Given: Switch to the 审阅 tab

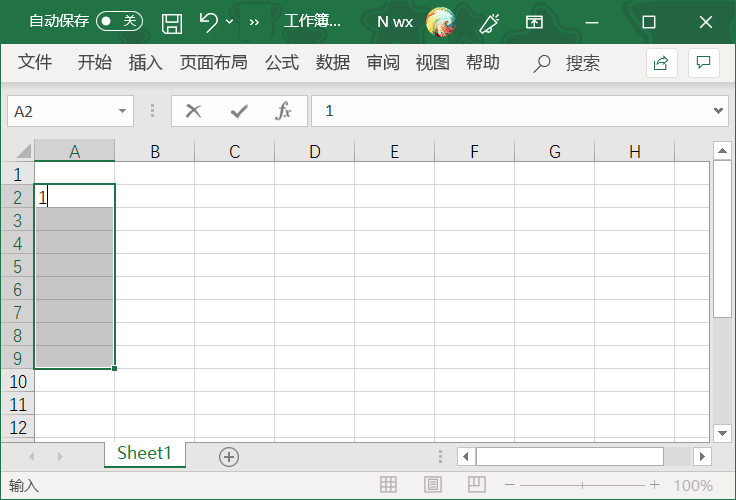Looking at the screenshot, I should point(383,62).
